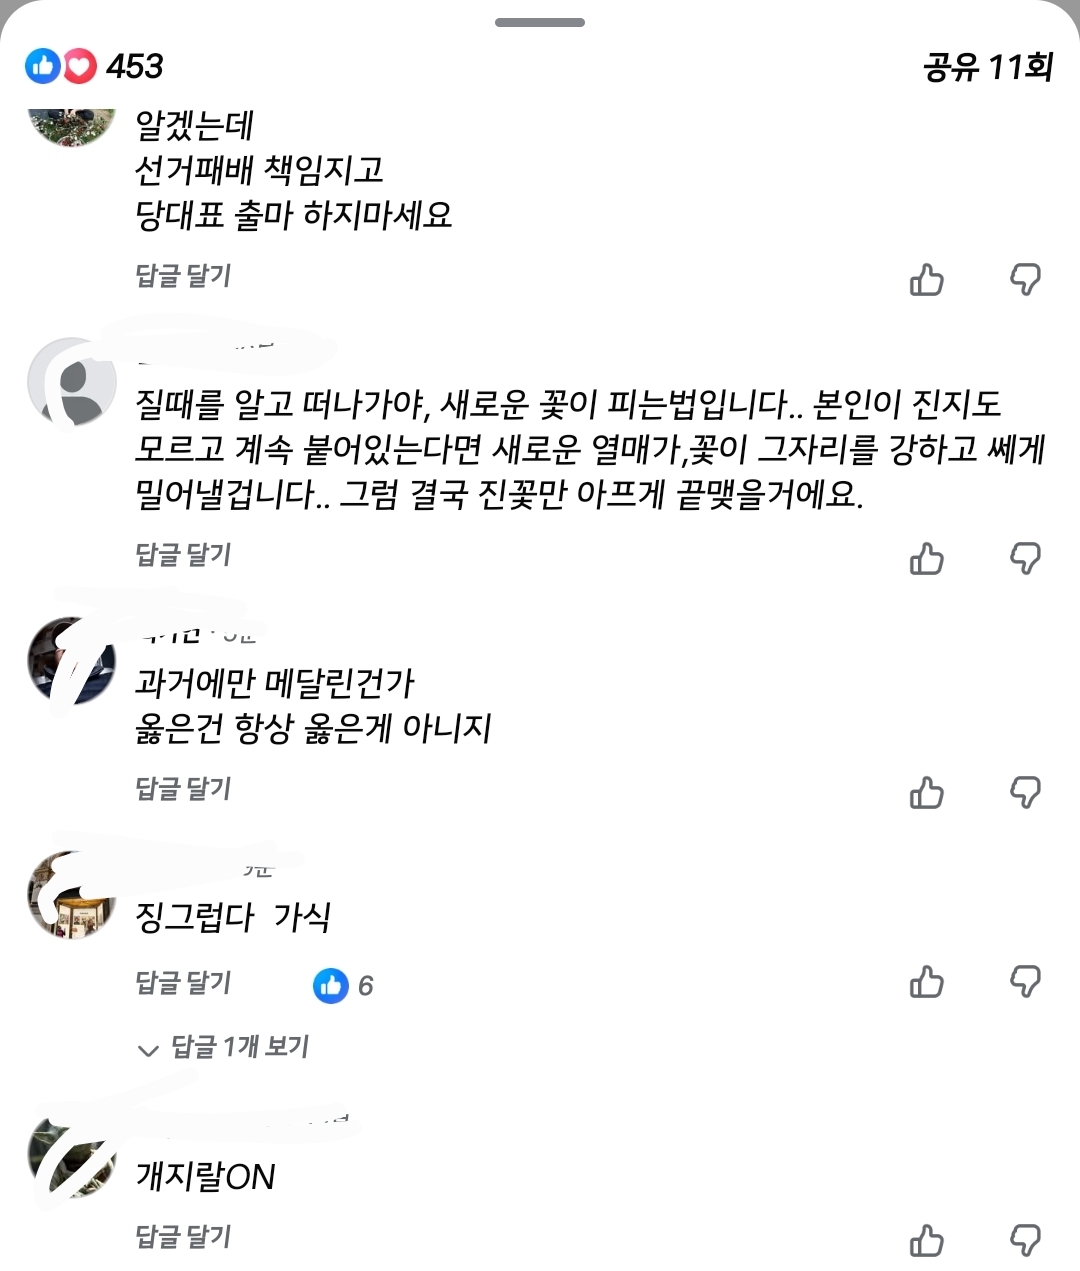Dislike the 과거에만 메달린건가 comment
Image resolution: width=1080 pixels, height=1271 pixels.
click(1025, 793)
